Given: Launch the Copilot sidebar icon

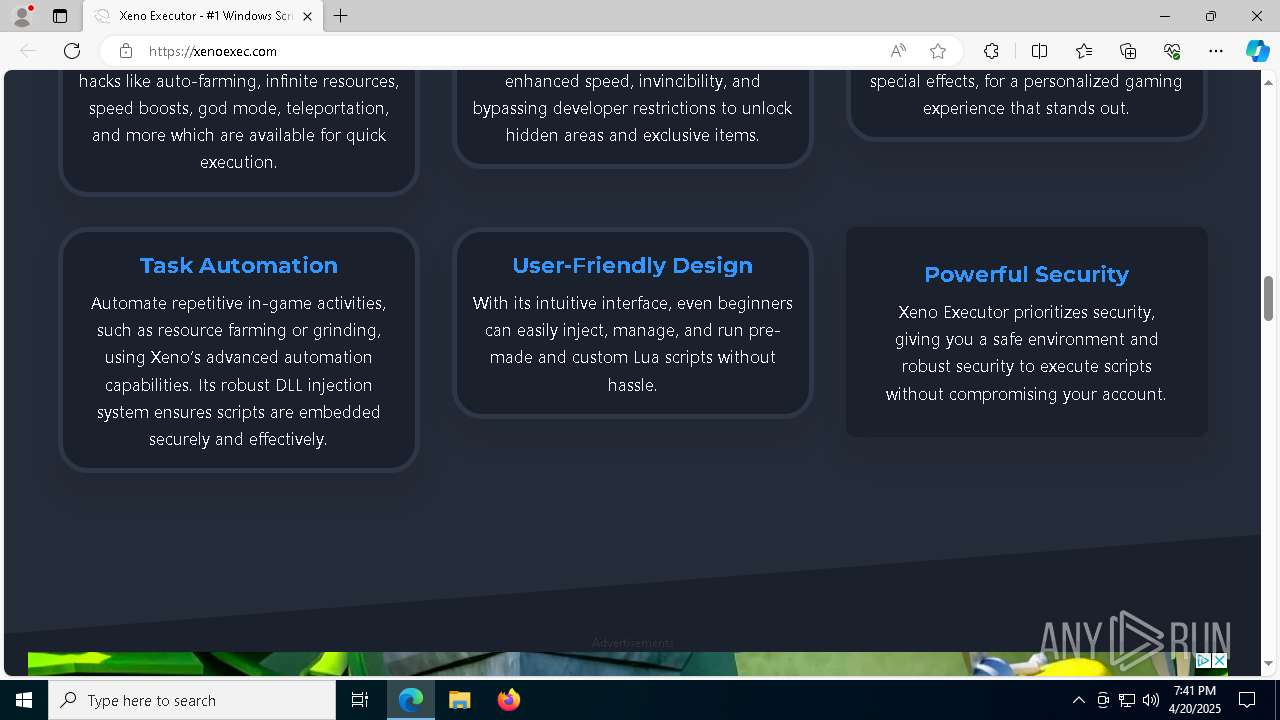Looking at the screenshot, I should pyautogui.click(x=1257, y=51).
